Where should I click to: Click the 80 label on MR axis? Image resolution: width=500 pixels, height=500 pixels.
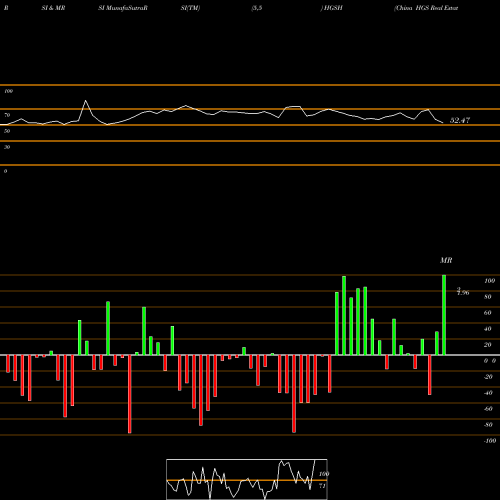[488, 297]
